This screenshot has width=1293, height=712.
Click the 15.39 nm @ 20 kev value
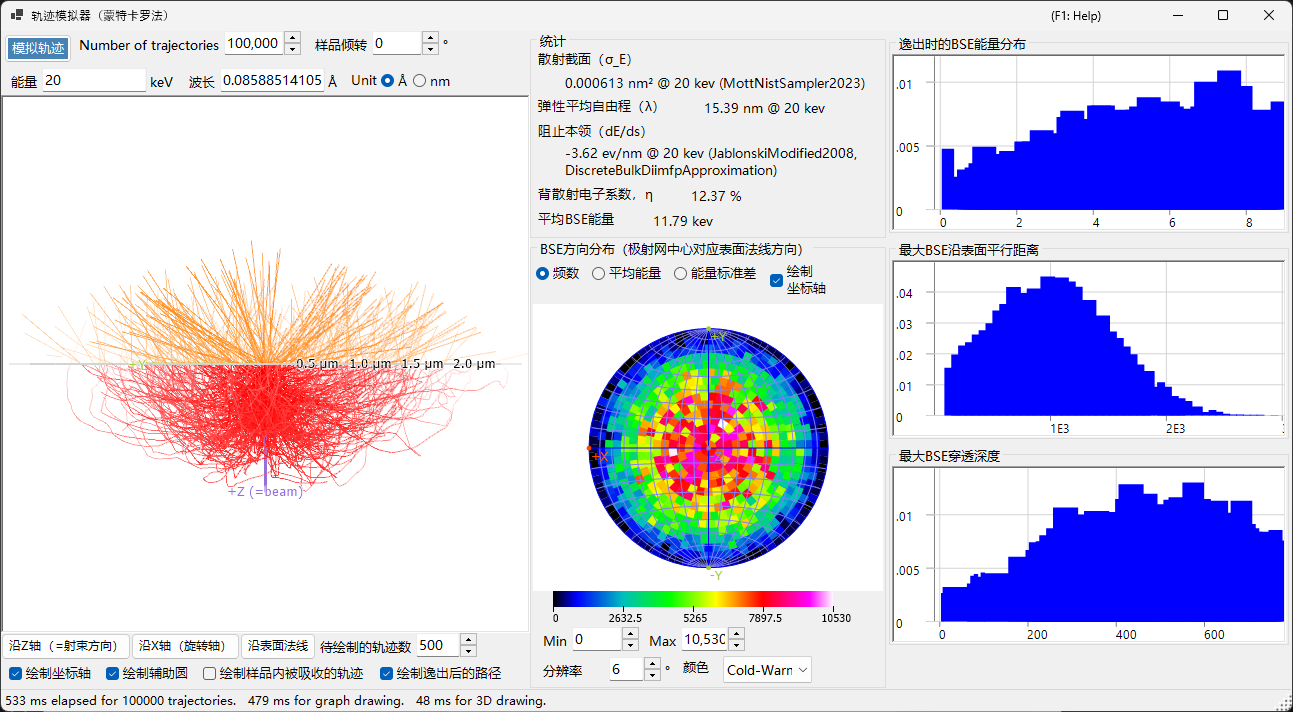point(764,108)
